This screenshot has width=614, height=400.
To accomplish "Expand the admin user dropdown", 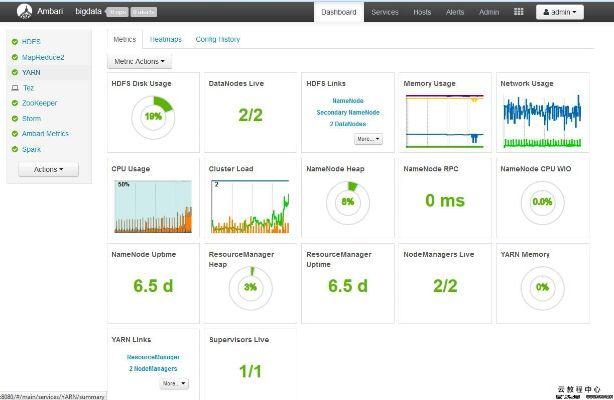I will click(560, 12).
